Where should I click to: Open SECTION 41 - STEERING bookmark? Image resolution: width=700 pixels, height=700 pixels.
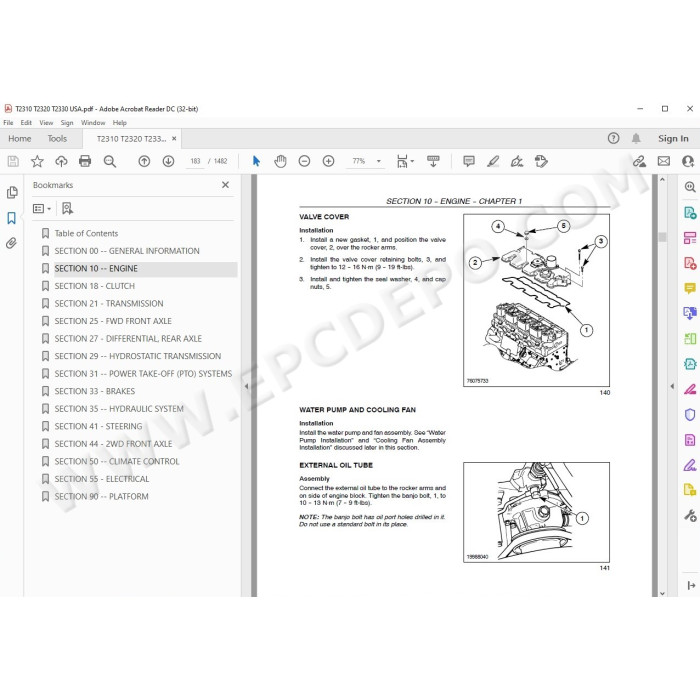[x=98, y=426]
